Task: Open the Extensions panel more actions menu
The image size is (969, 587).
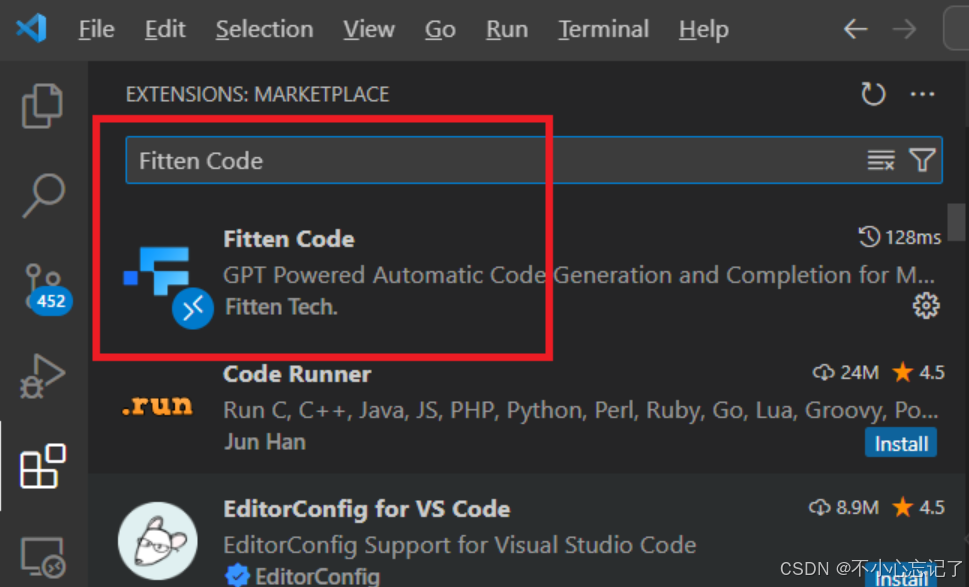Action: [921, 93]
